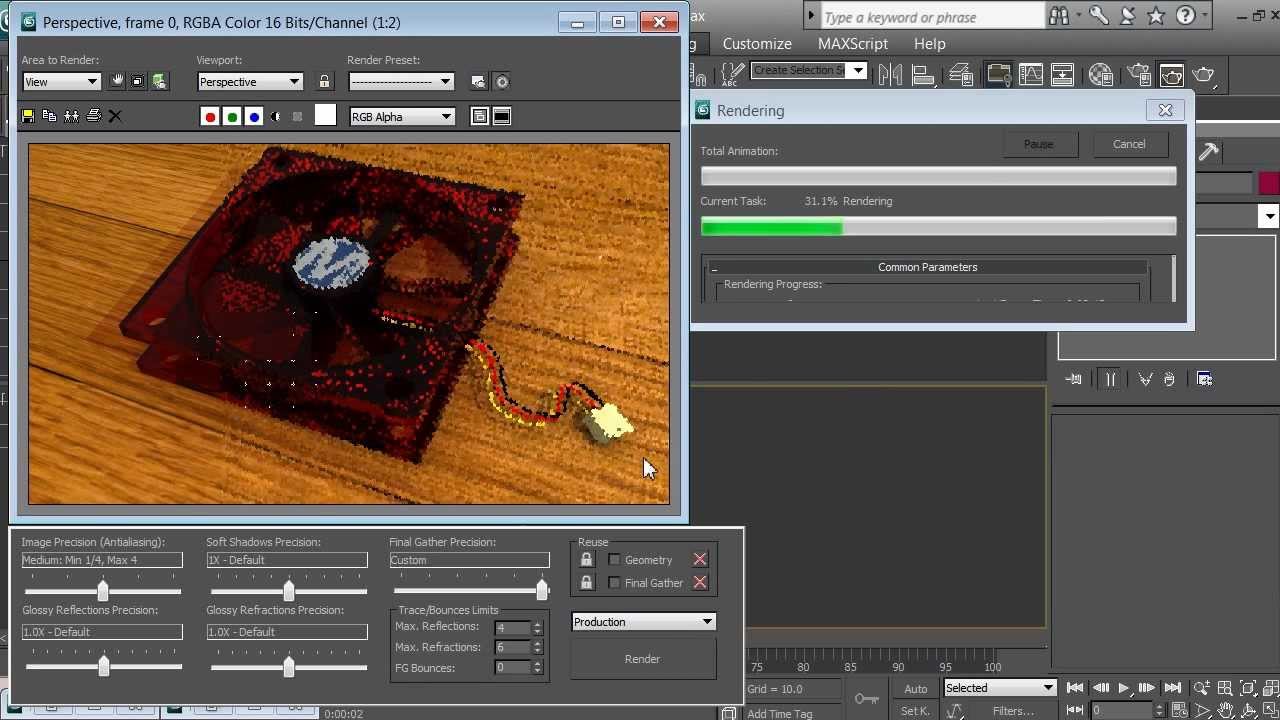Toggle the frame window UI display button
This screenshot has width=1280, height=720.
[502, 117]
